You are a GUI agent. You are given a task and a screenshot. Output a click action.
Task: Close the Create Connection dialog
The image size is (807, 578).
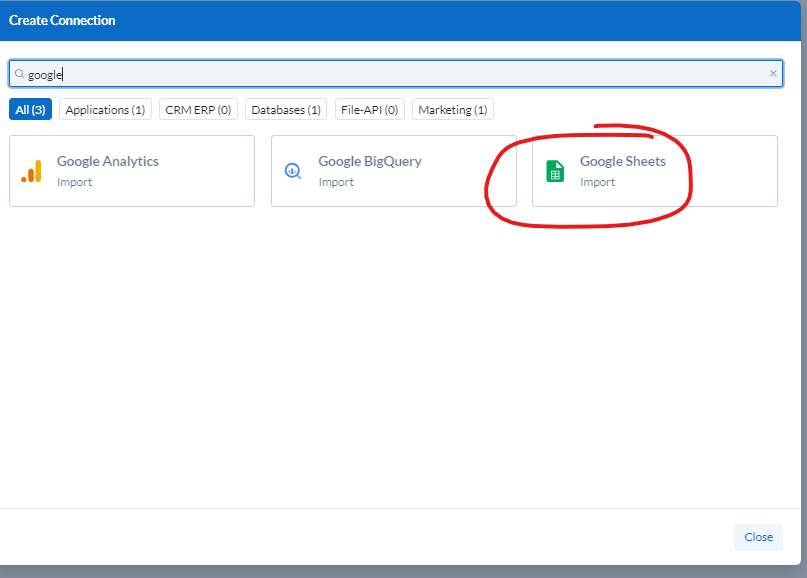pyautogui.click(x=758, y=537)
